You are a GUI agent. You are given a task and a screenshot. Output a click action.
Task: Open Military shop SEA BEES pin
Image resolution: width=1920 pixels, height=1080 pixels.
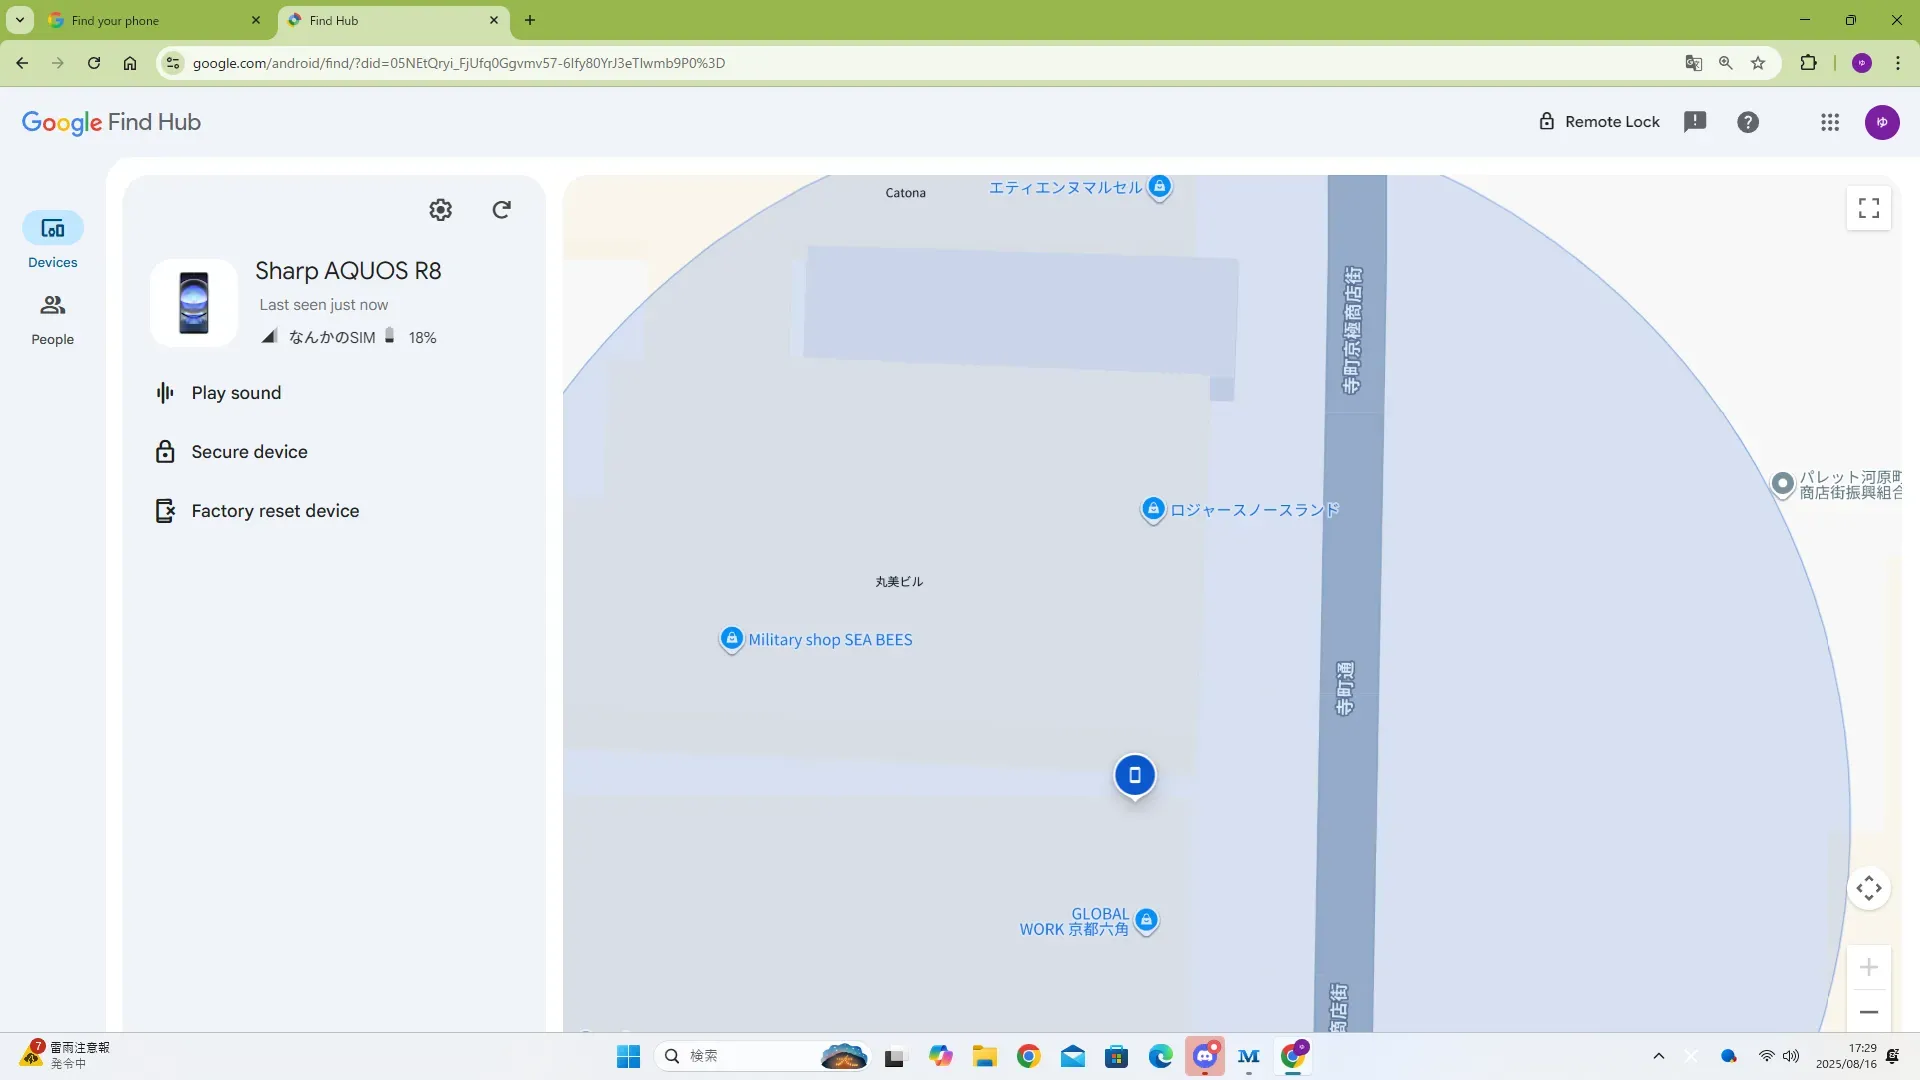click(732, 639)
